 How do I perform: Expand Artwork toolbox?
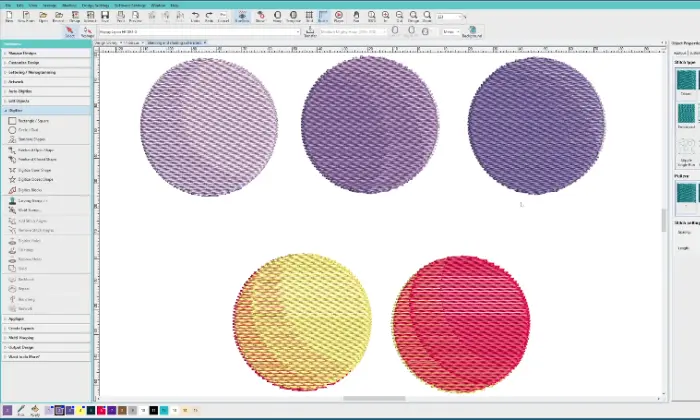point(46,82)
